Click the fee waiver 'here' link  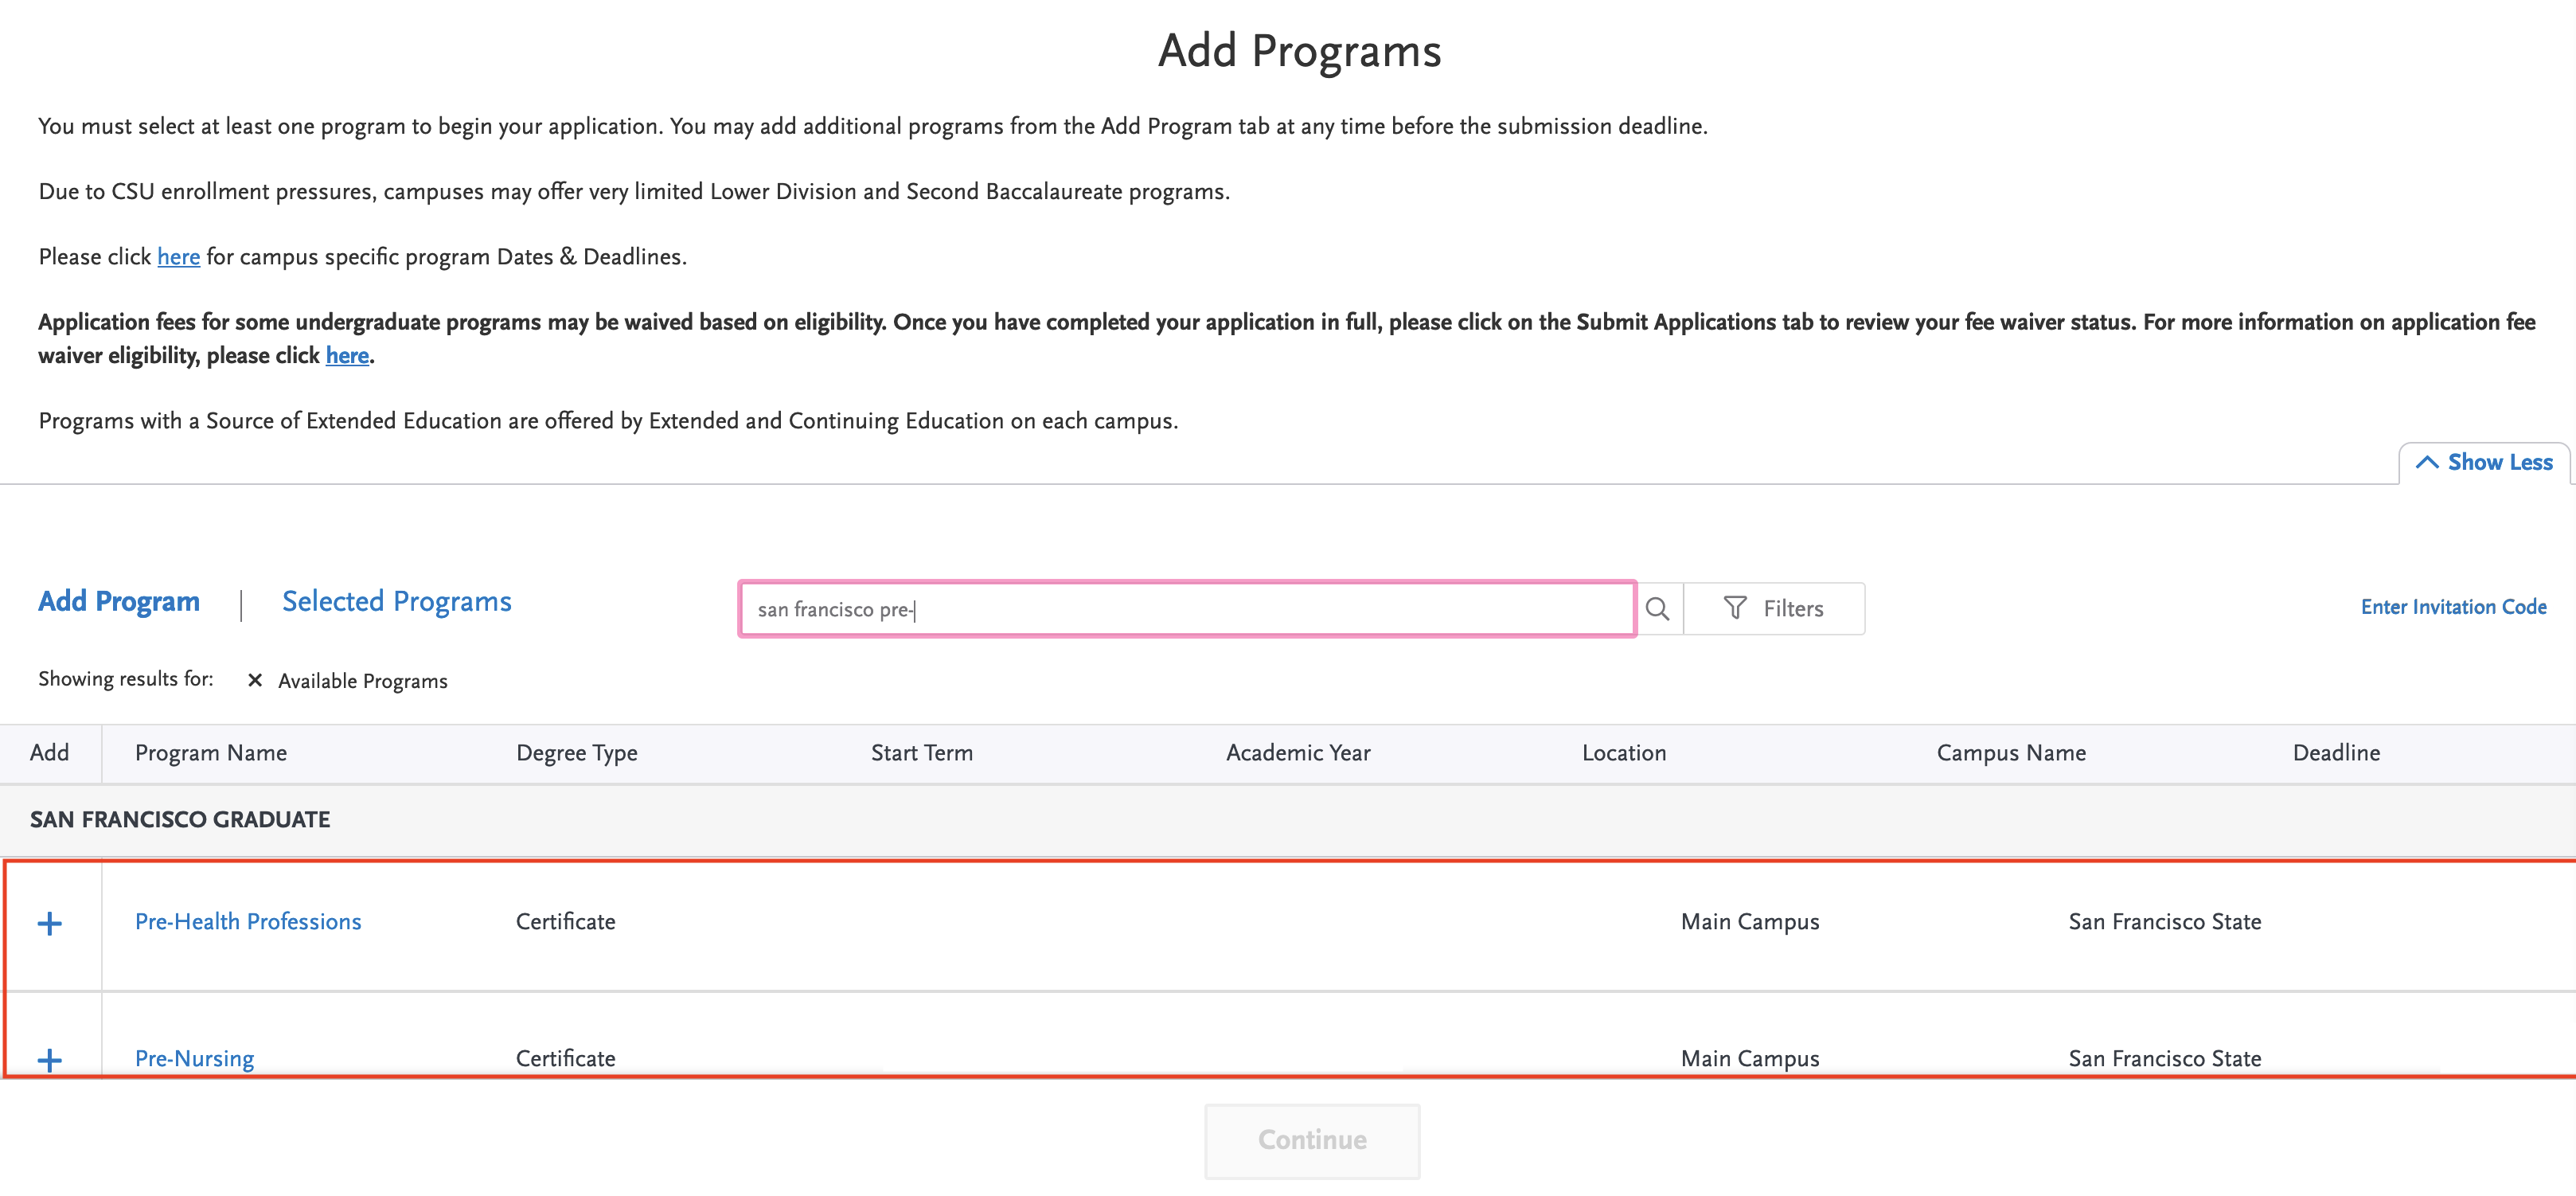coord(347,355)
